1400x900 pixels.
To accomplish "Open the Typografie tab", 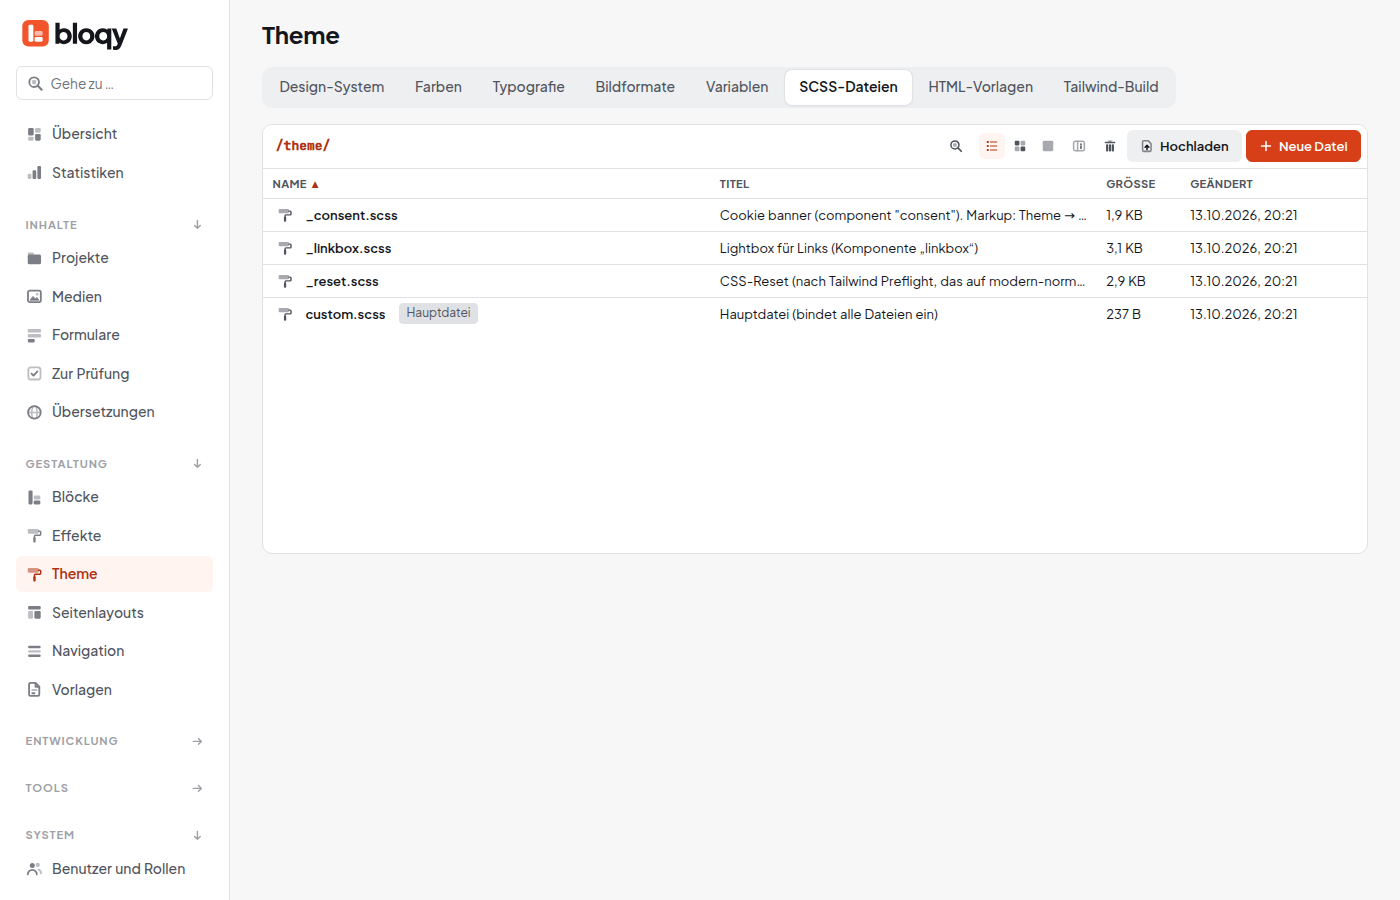I will click(528, 87).
